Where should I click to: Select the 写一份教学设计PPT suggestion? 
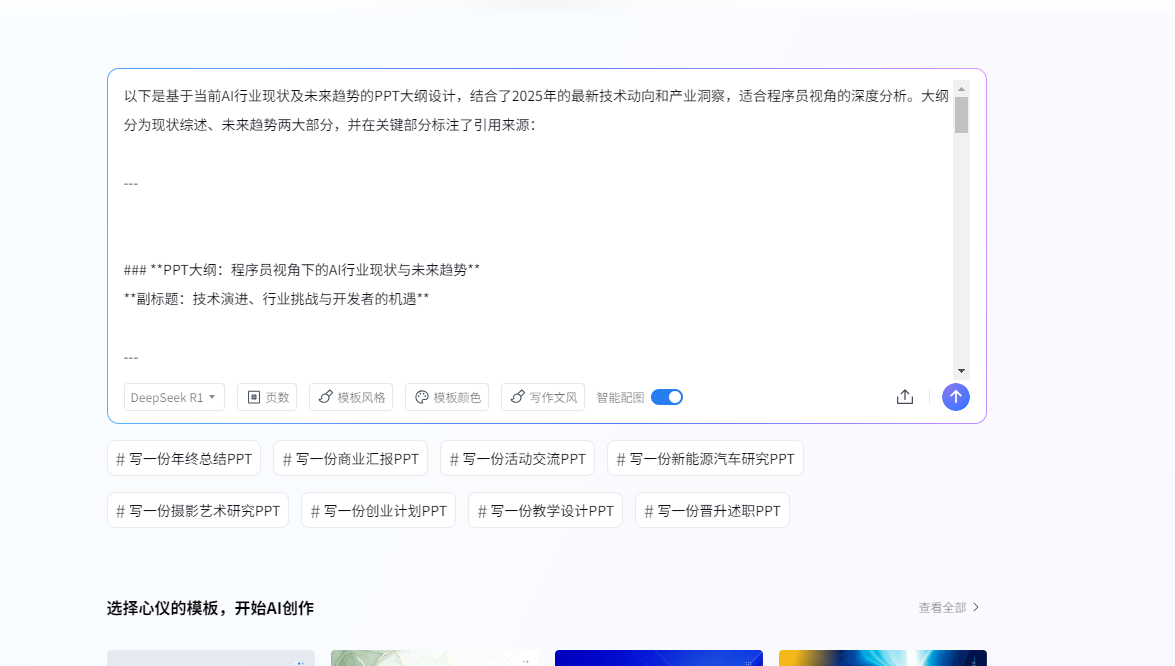546,510
